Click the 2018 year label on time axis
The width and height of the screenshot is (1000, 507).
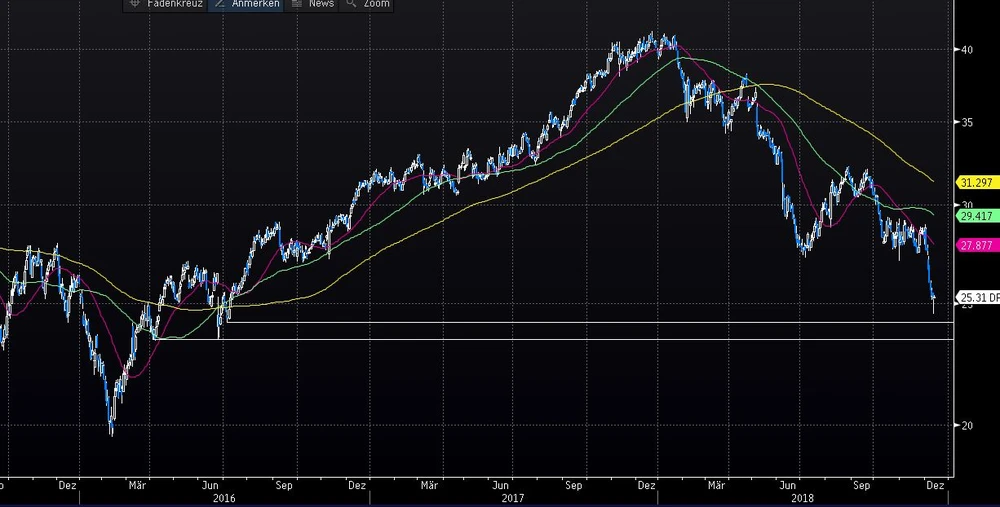801,497
